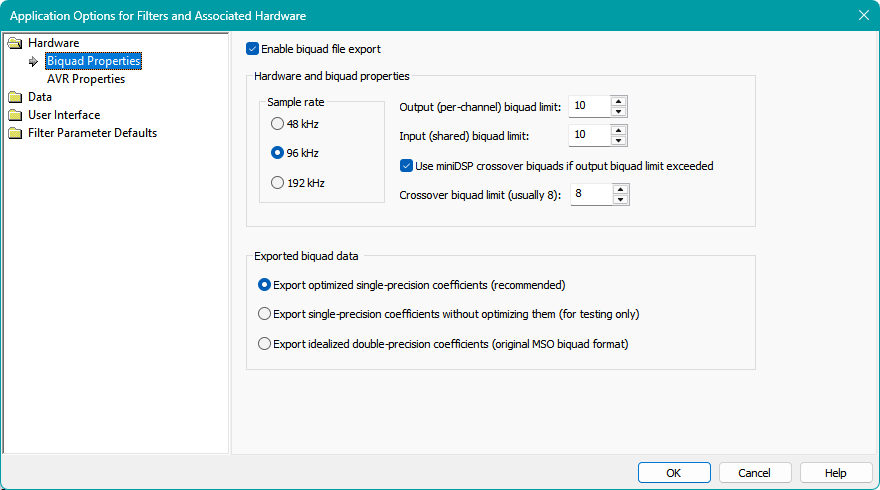This screenshot has width=880, height=490.
Task: Click the Filter Parameter Defaults folder icon
Action: click(x=15, y=133)
